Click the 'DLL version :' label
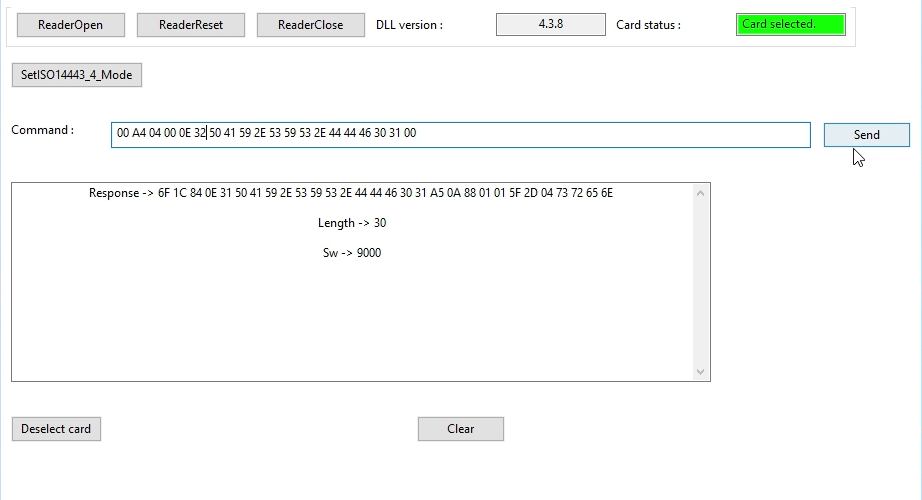This screenshot has height=500, width=922. (409, 25)
